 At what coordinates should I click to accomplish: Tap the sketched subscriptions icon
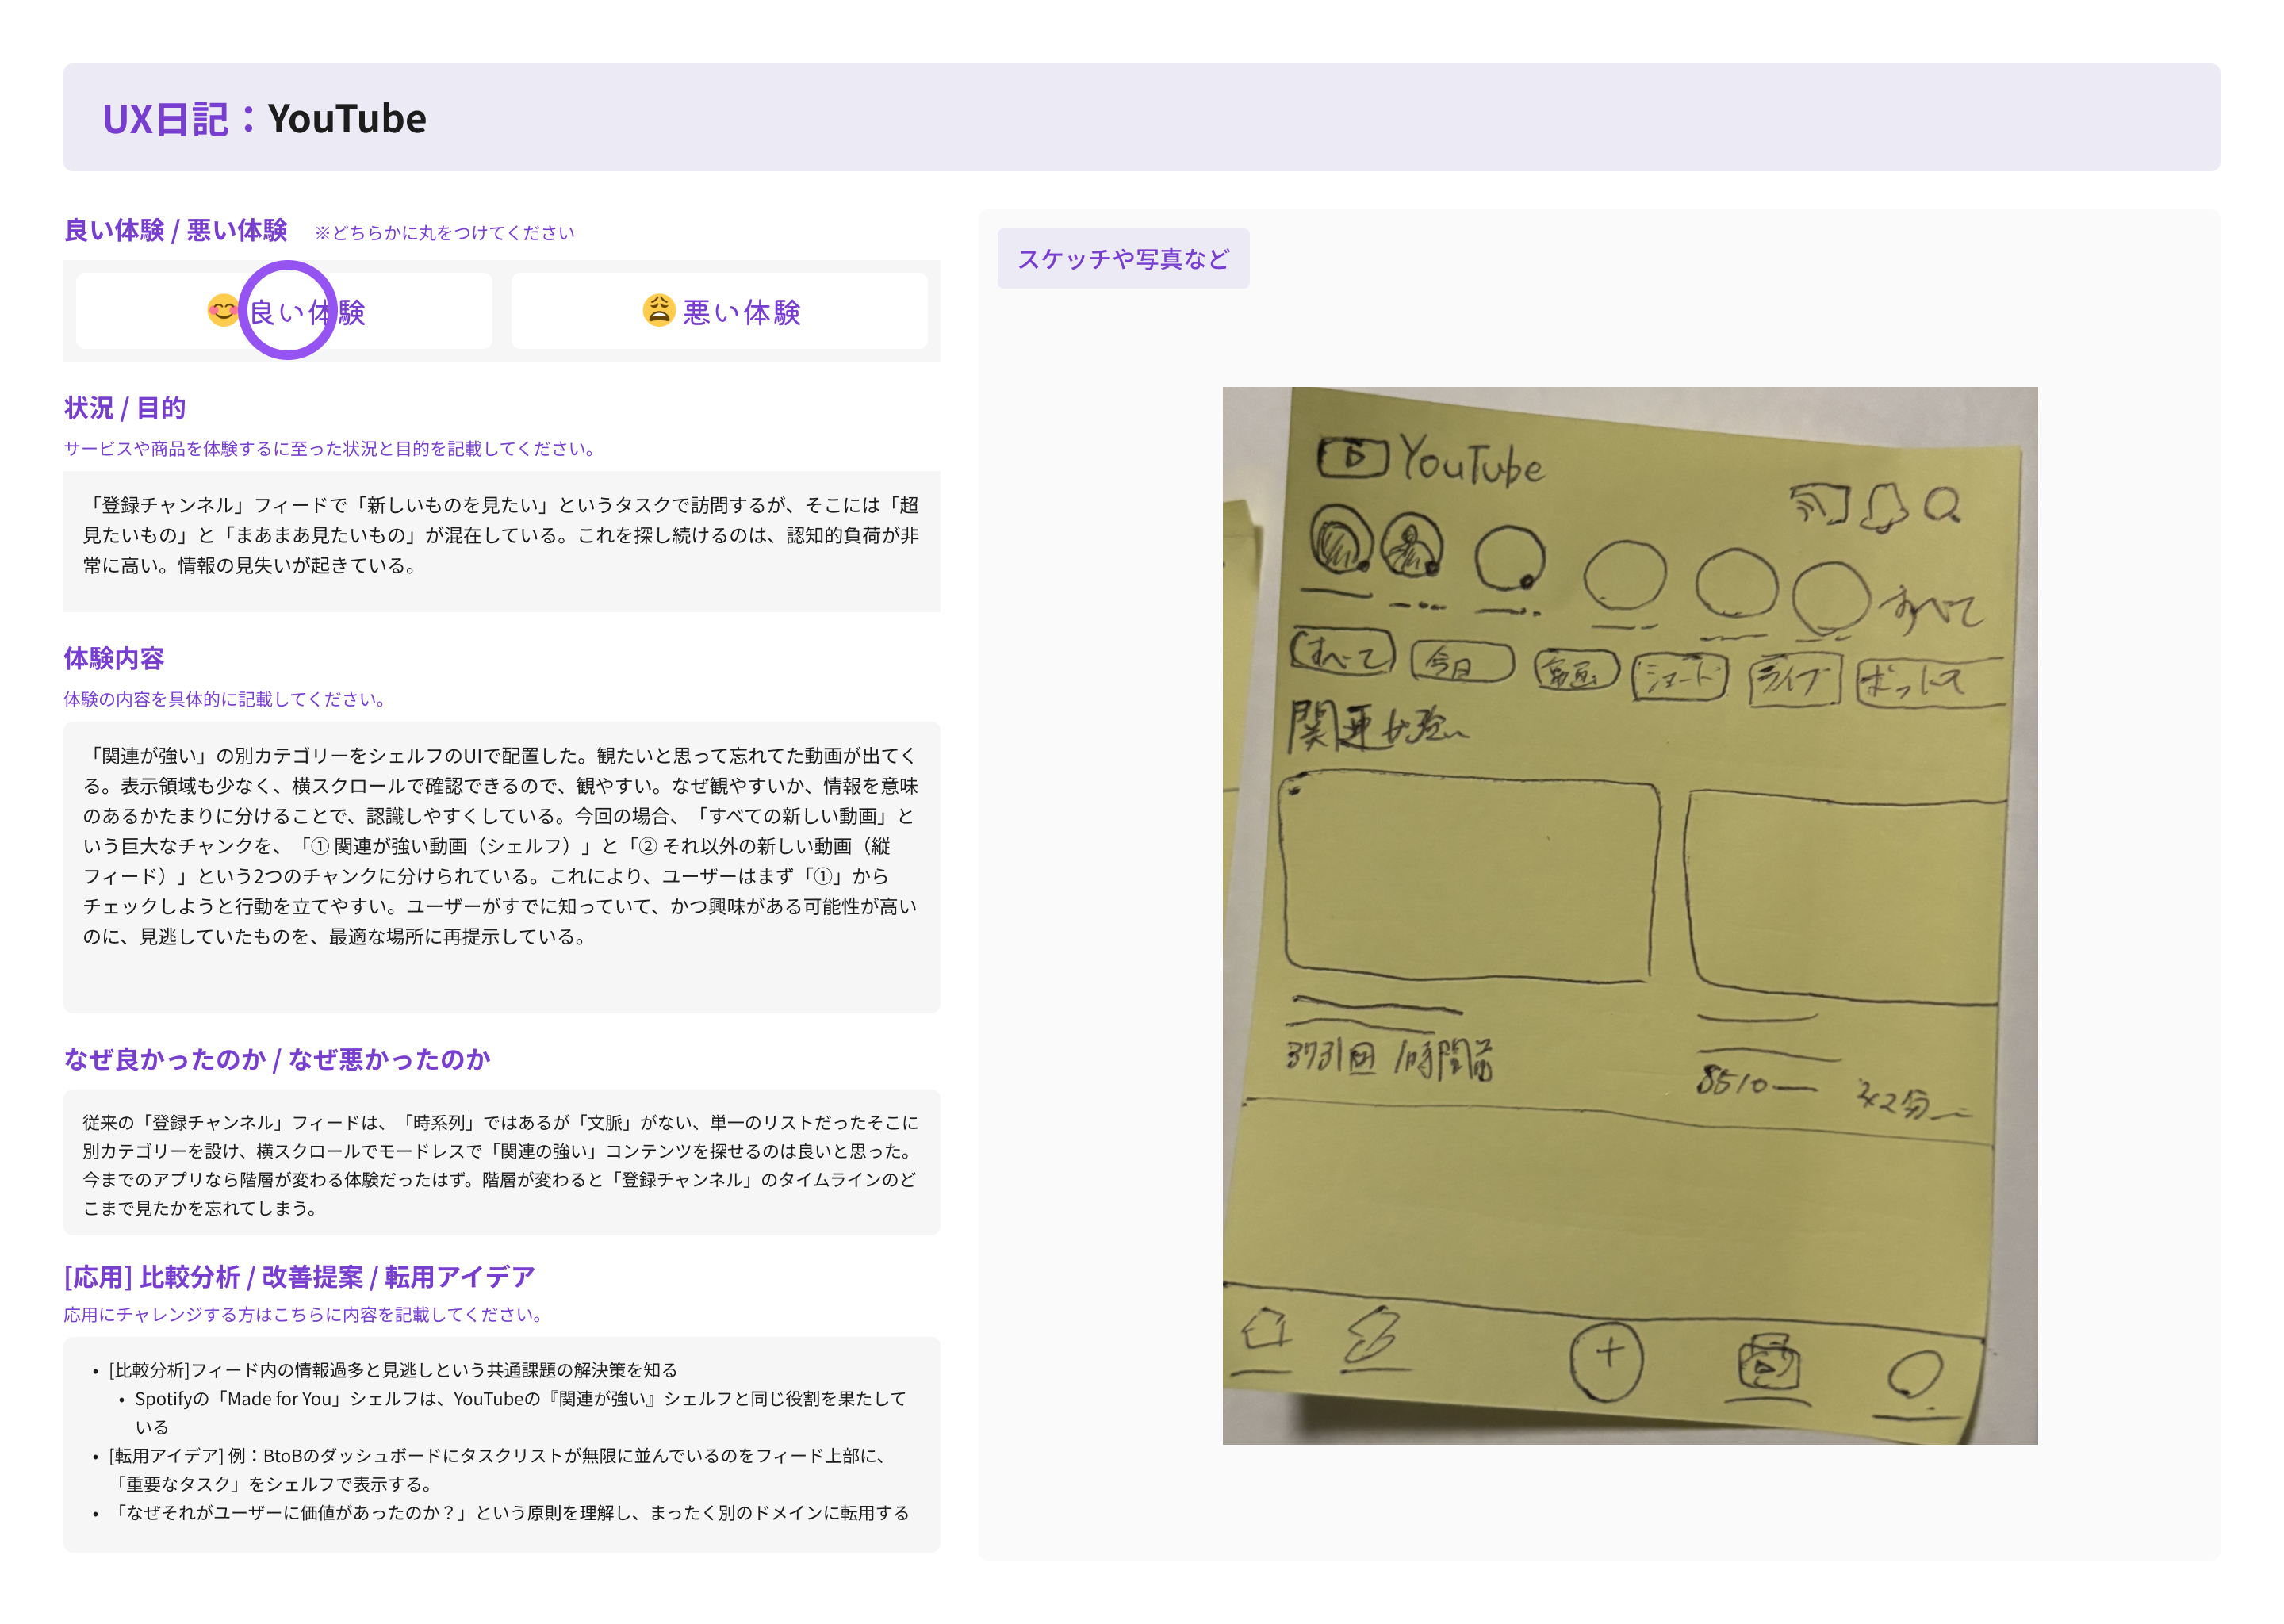[x=1768, y=1364]
